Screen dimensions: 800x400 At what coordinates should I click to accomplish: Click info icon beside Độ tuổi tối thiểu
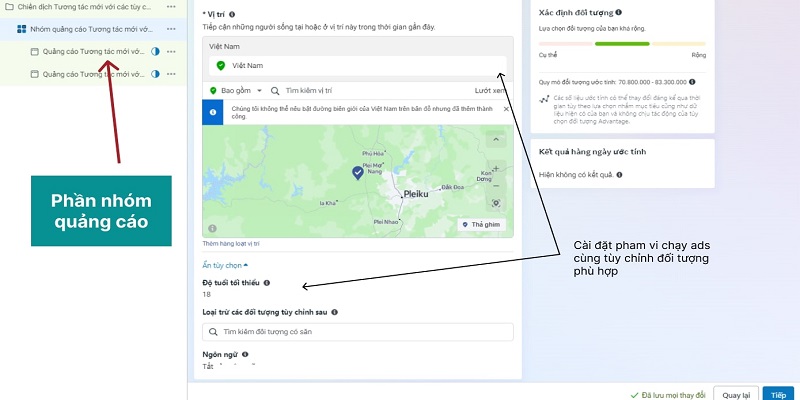266,283
